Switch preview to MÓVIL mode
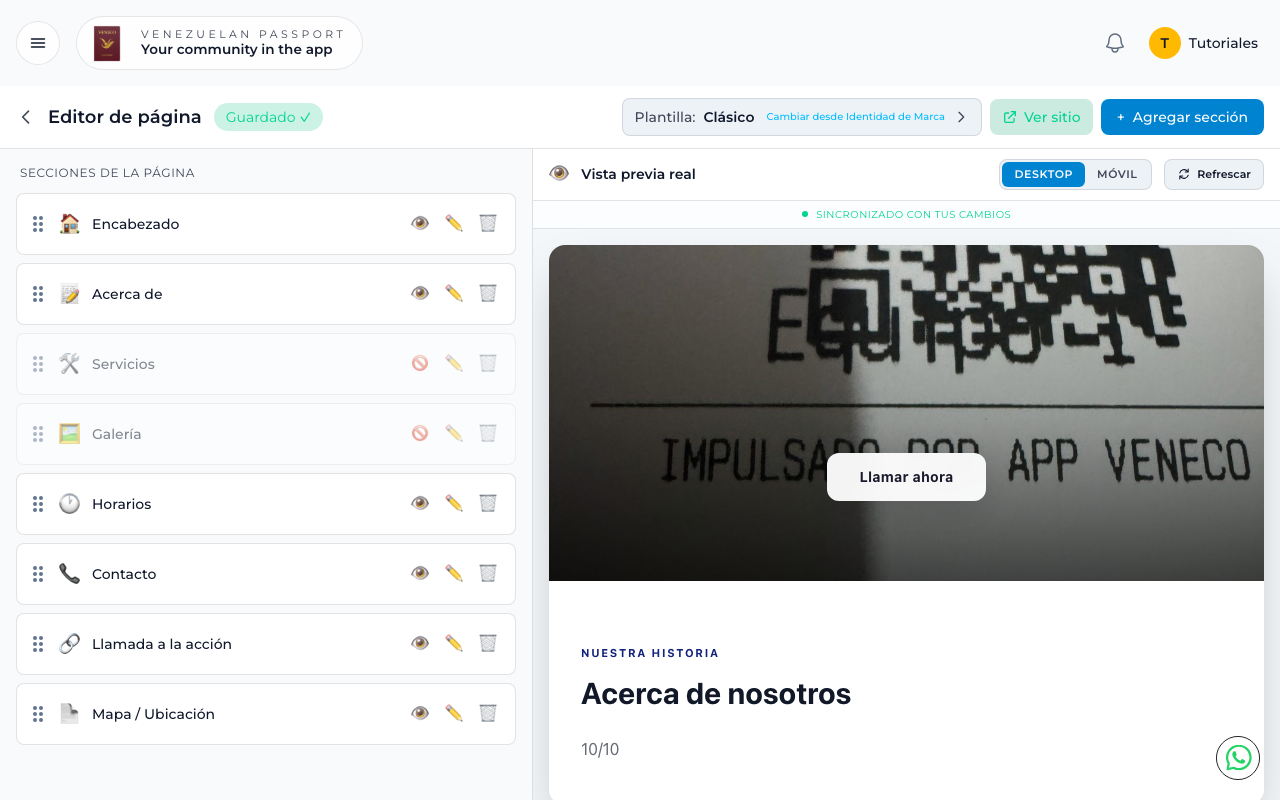This screenshot has height=800, width=1280. coord(1117,174)
